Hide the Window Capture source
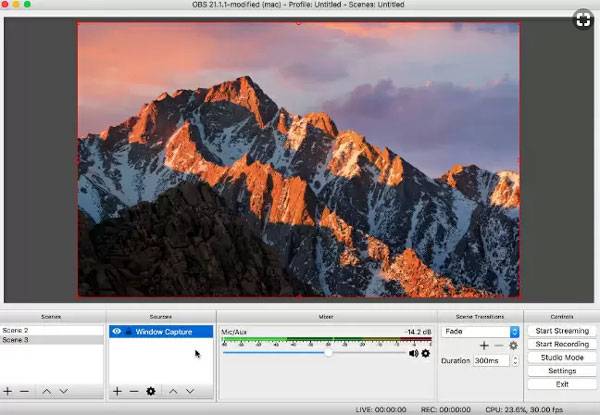 pyautogui.click(x=118, y=331)
